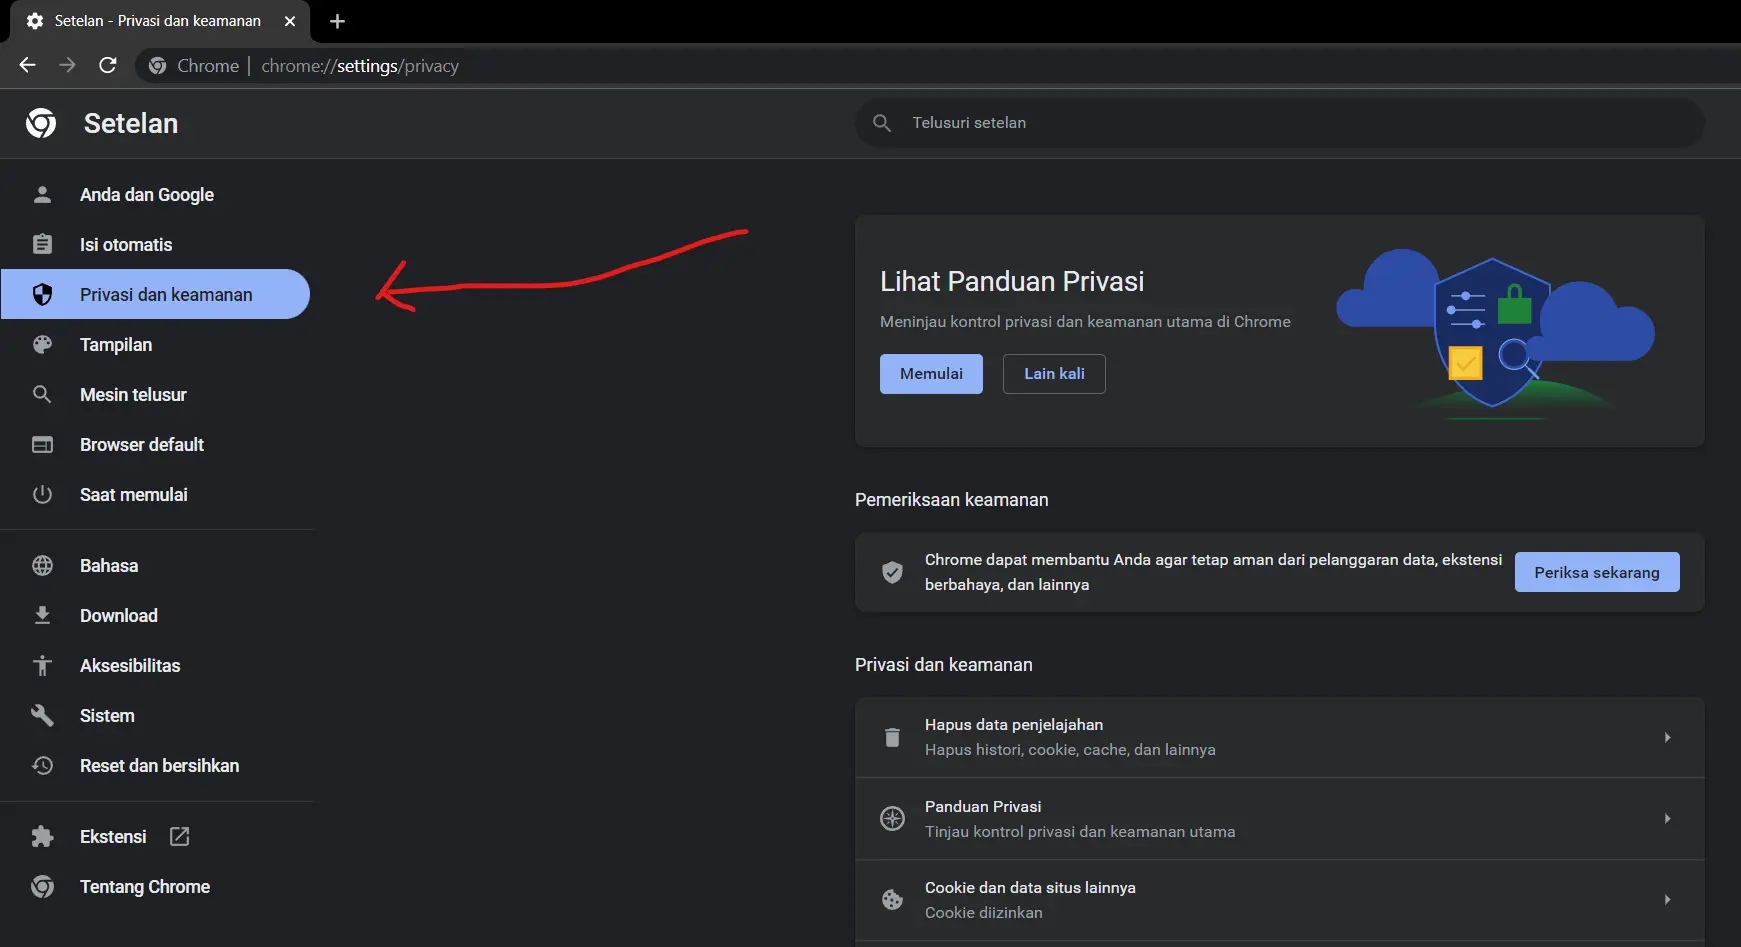Click the search magnifier in Telusuri setelan
1741x947 pixels.
coord(882,123)
